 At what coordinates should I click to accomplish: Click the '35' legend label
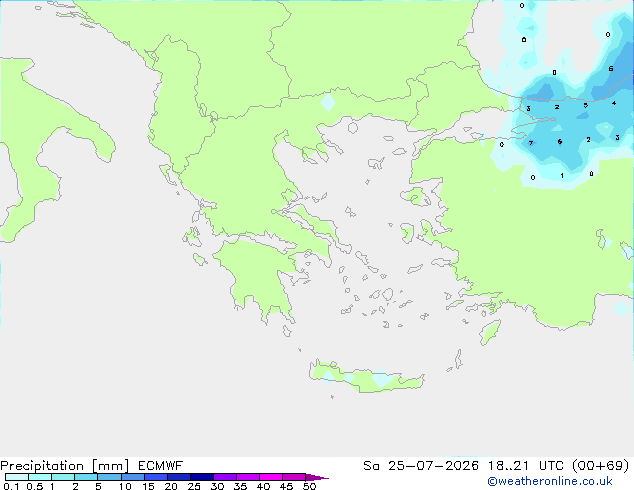(x=241, y=486)
